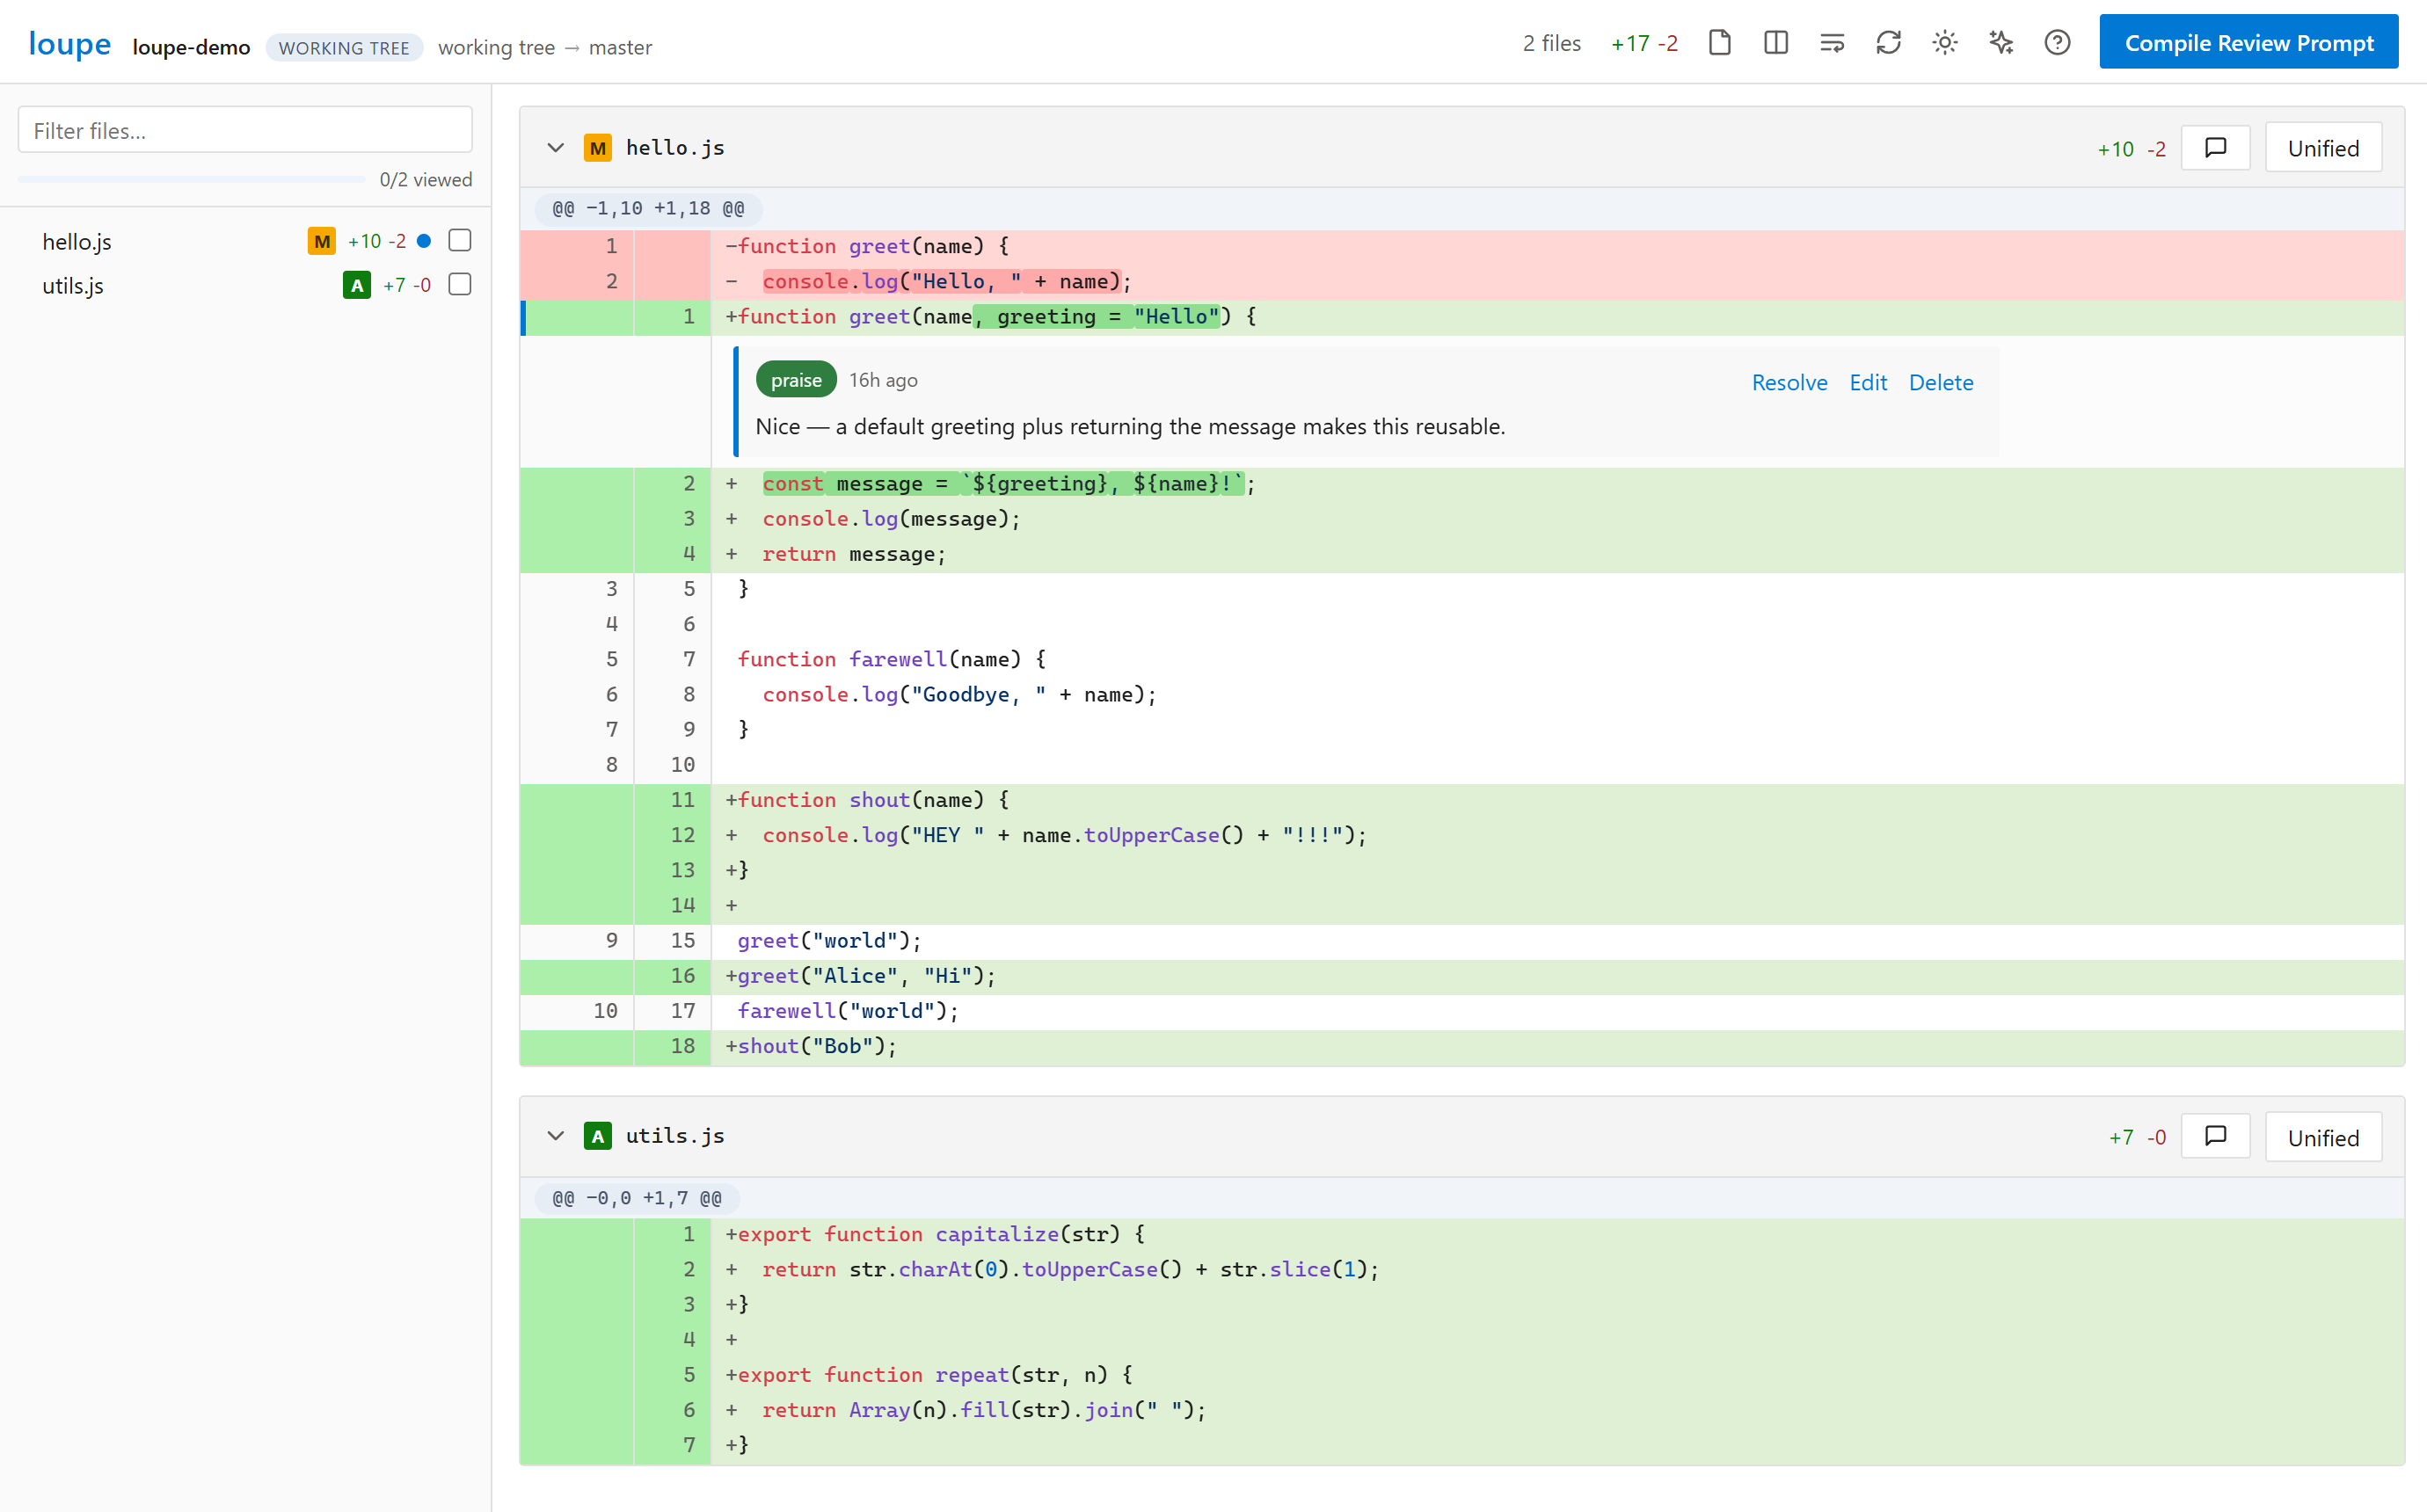Viewport: 2427px width, 1512px height.
Task: Open the help question mark icon
Action: (x=2057, y=43)
